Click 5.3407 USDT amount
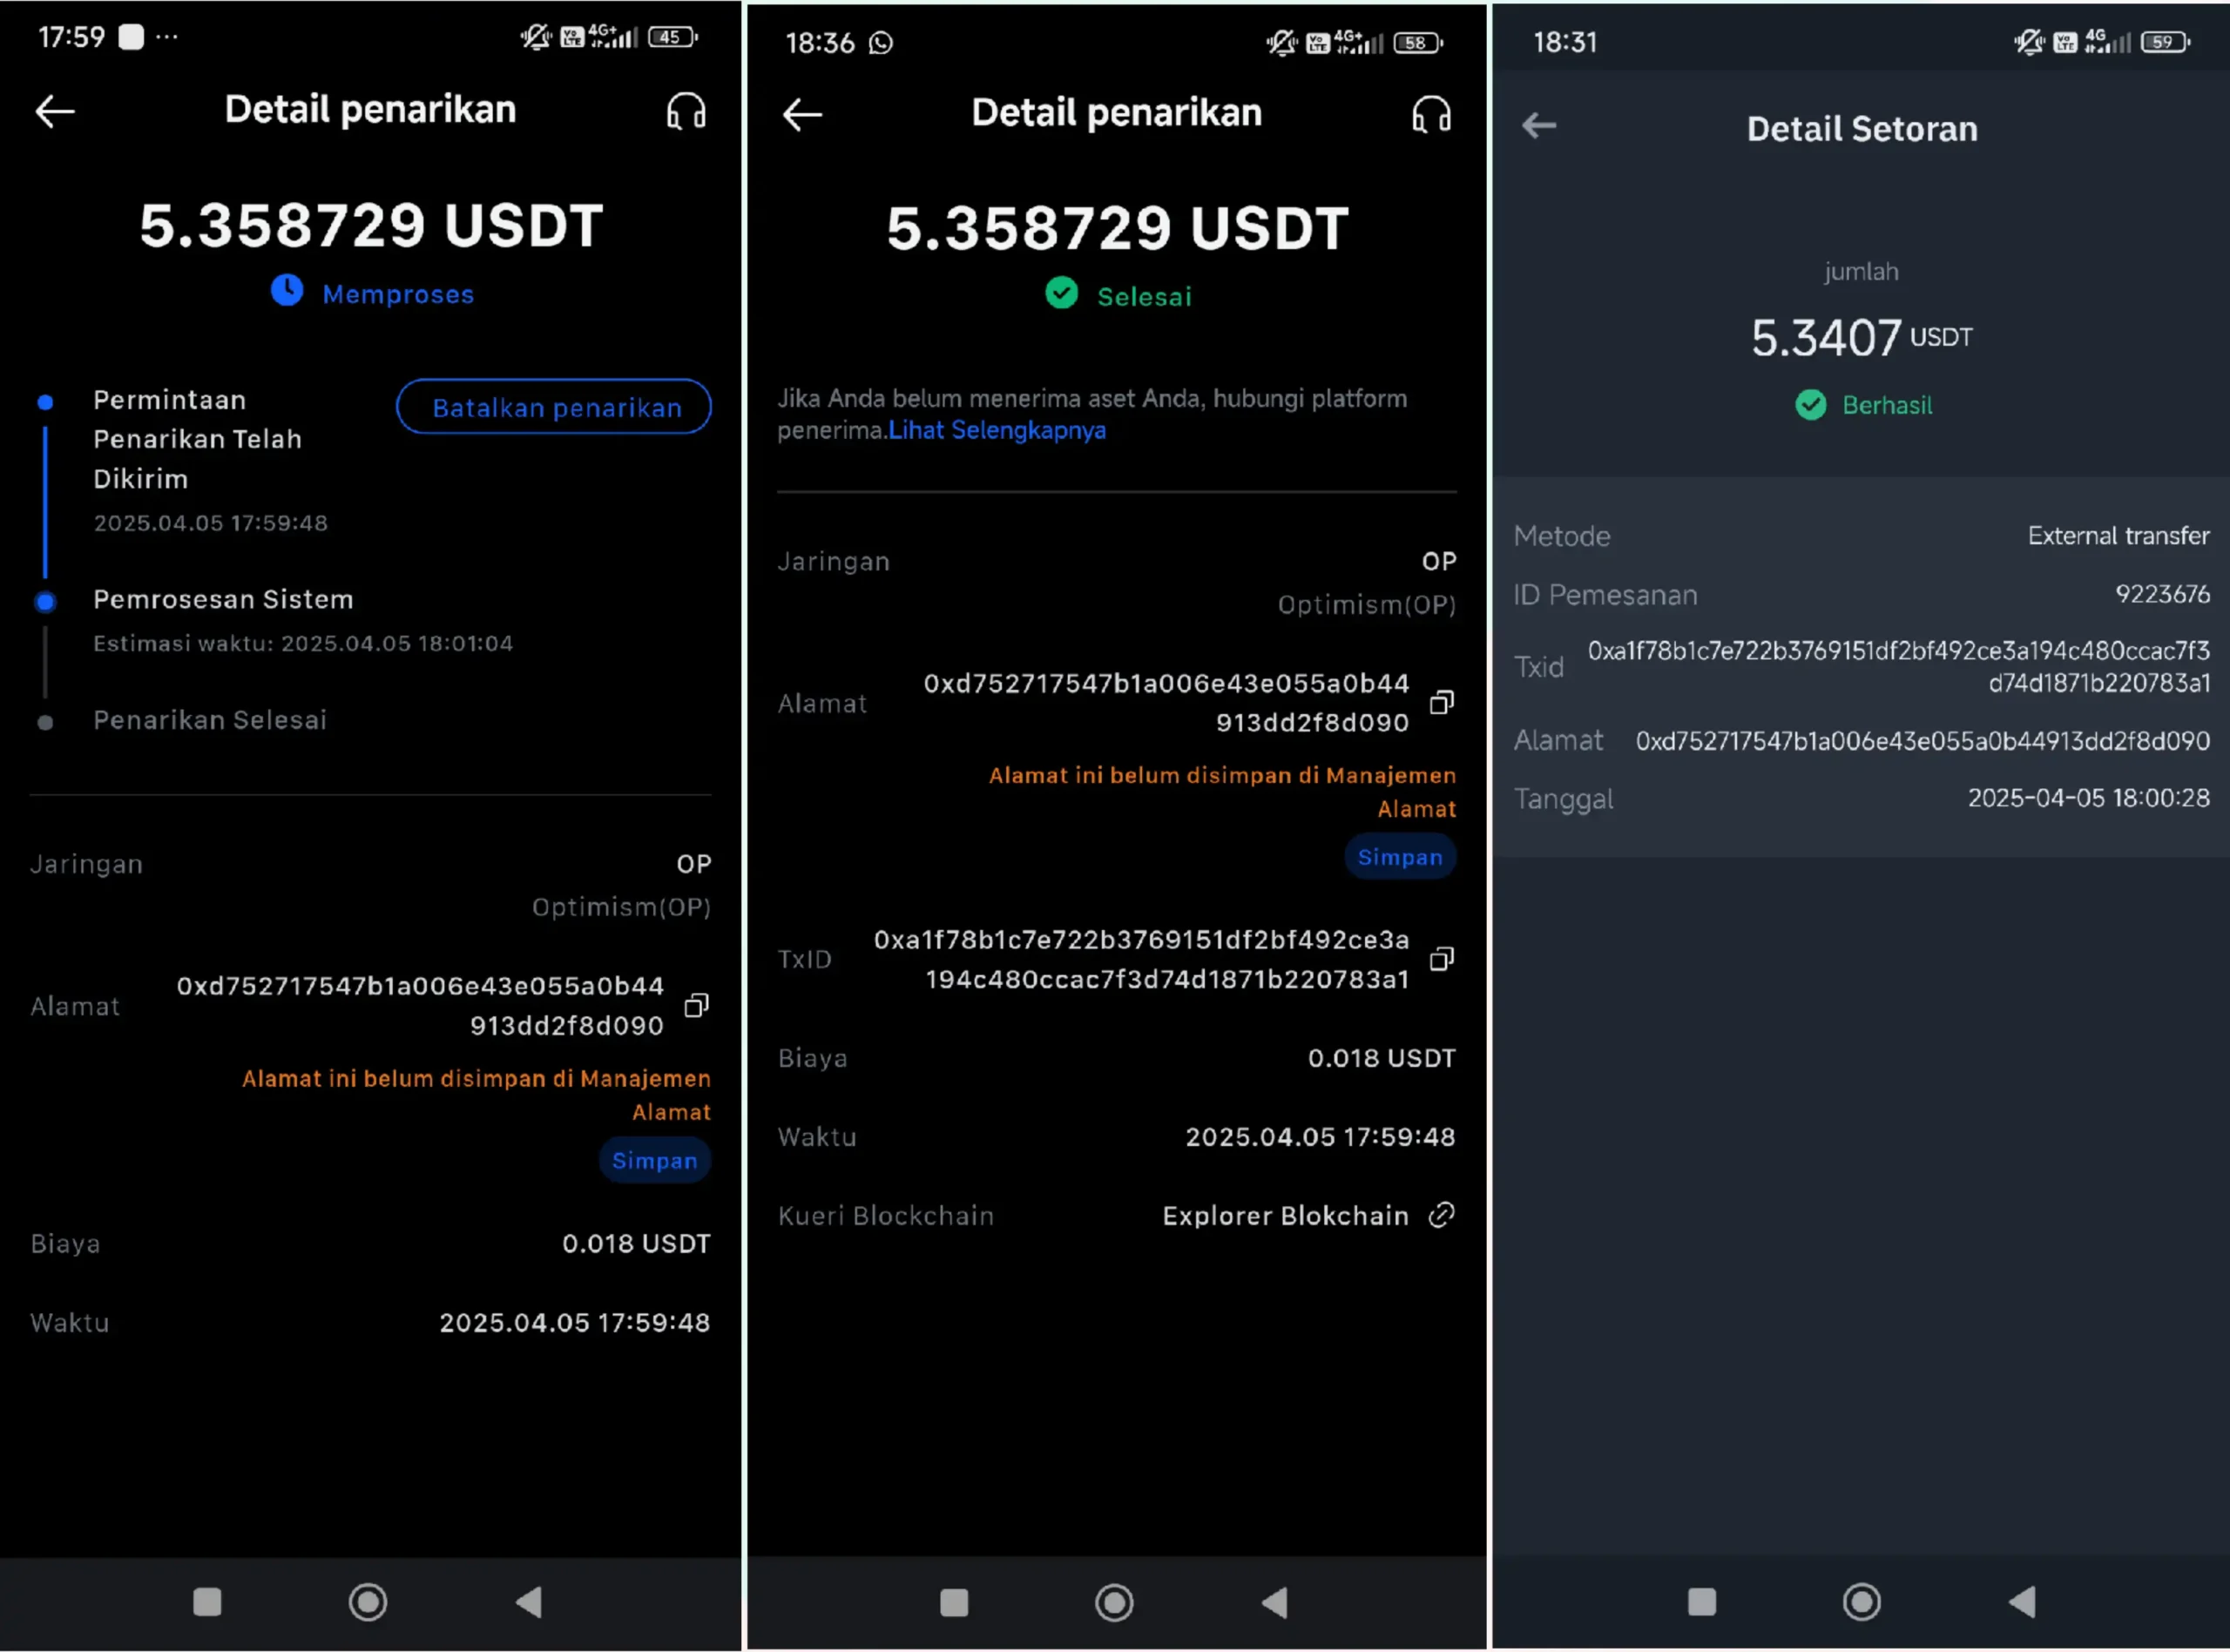 click(1861, 338)
